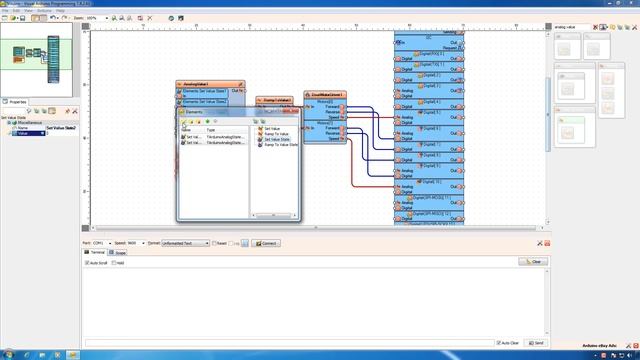Open the Zoom percentage dropdown
The width and height of the screenshot is (640, 360).
pyautogui.click(x=107, y=18)
